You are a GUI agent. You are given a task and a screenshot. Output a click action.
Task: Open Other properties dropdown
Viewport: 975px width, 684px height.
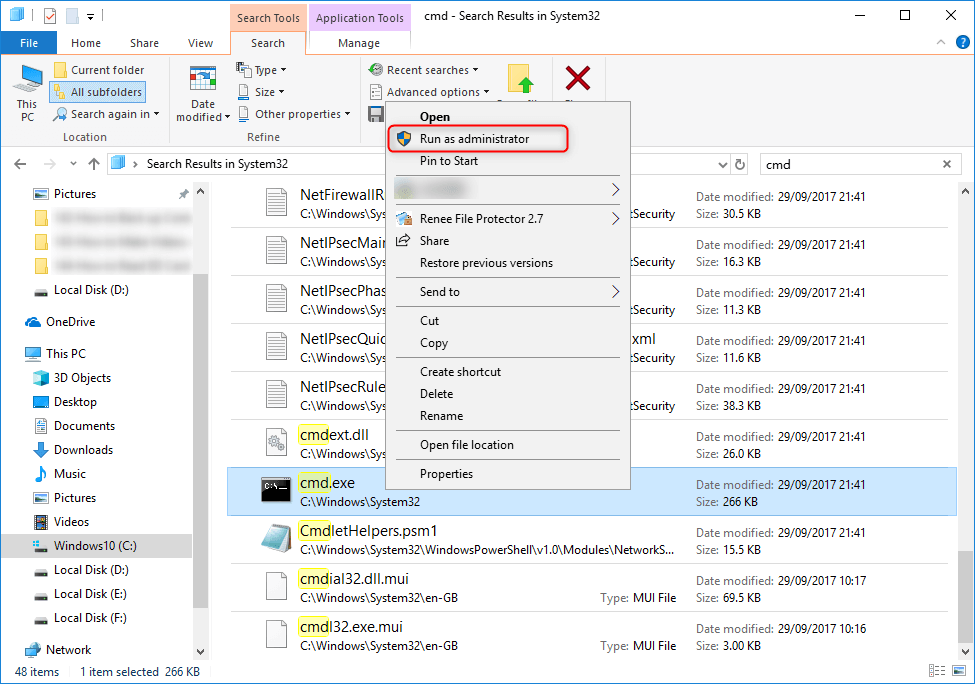[x=295, y=114]
